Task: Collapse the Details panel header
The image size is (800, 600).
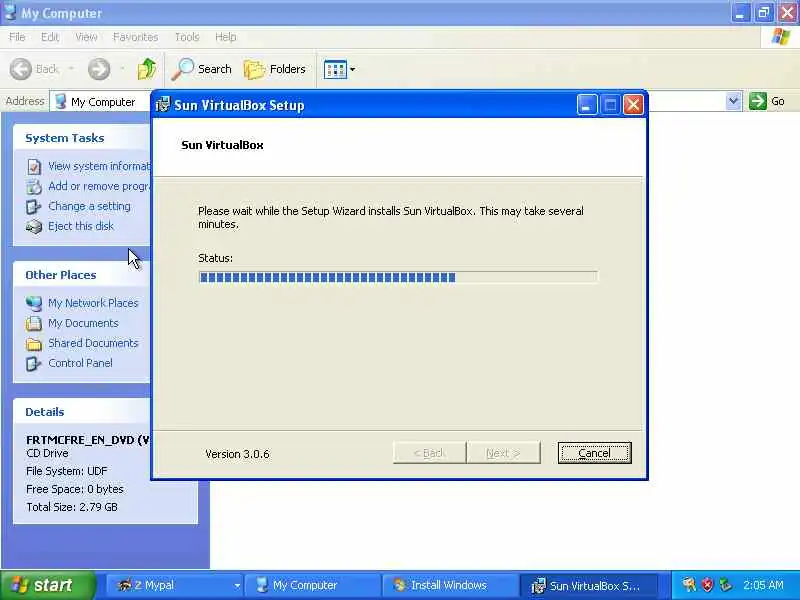Action: click(82, 412)
